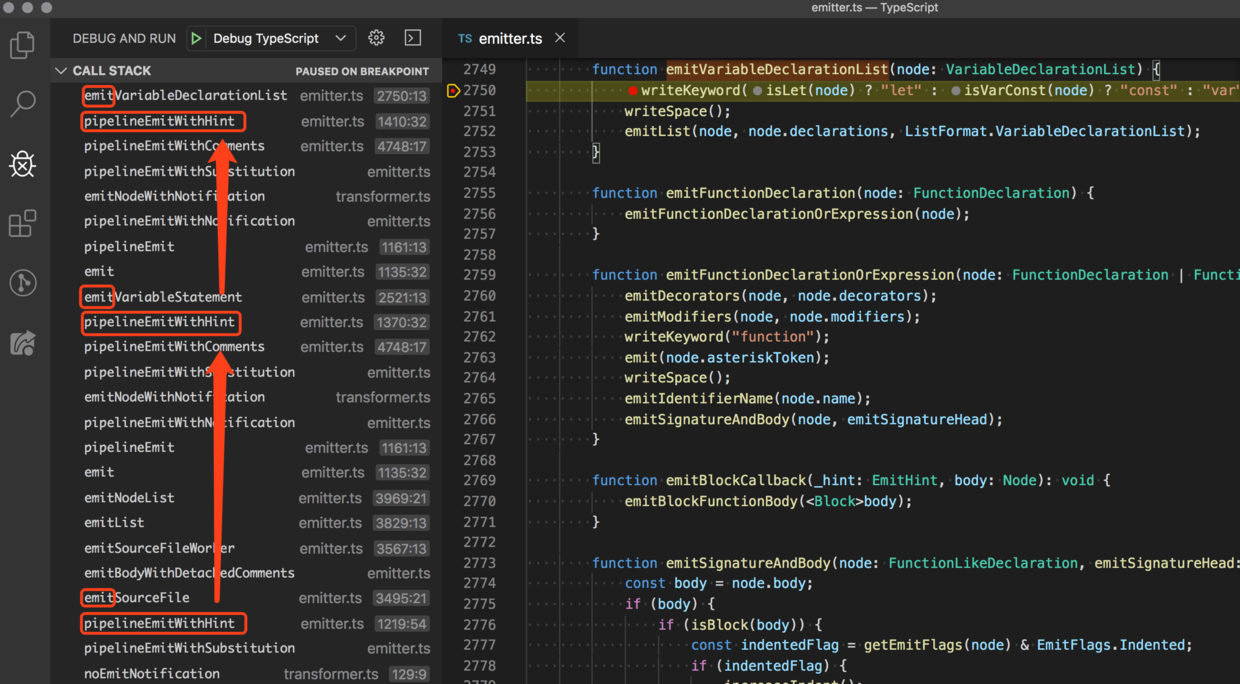This screenshot has width=1240, height=684.
Task: Click the macOS green zoom window button
Action: click(47, 8)
